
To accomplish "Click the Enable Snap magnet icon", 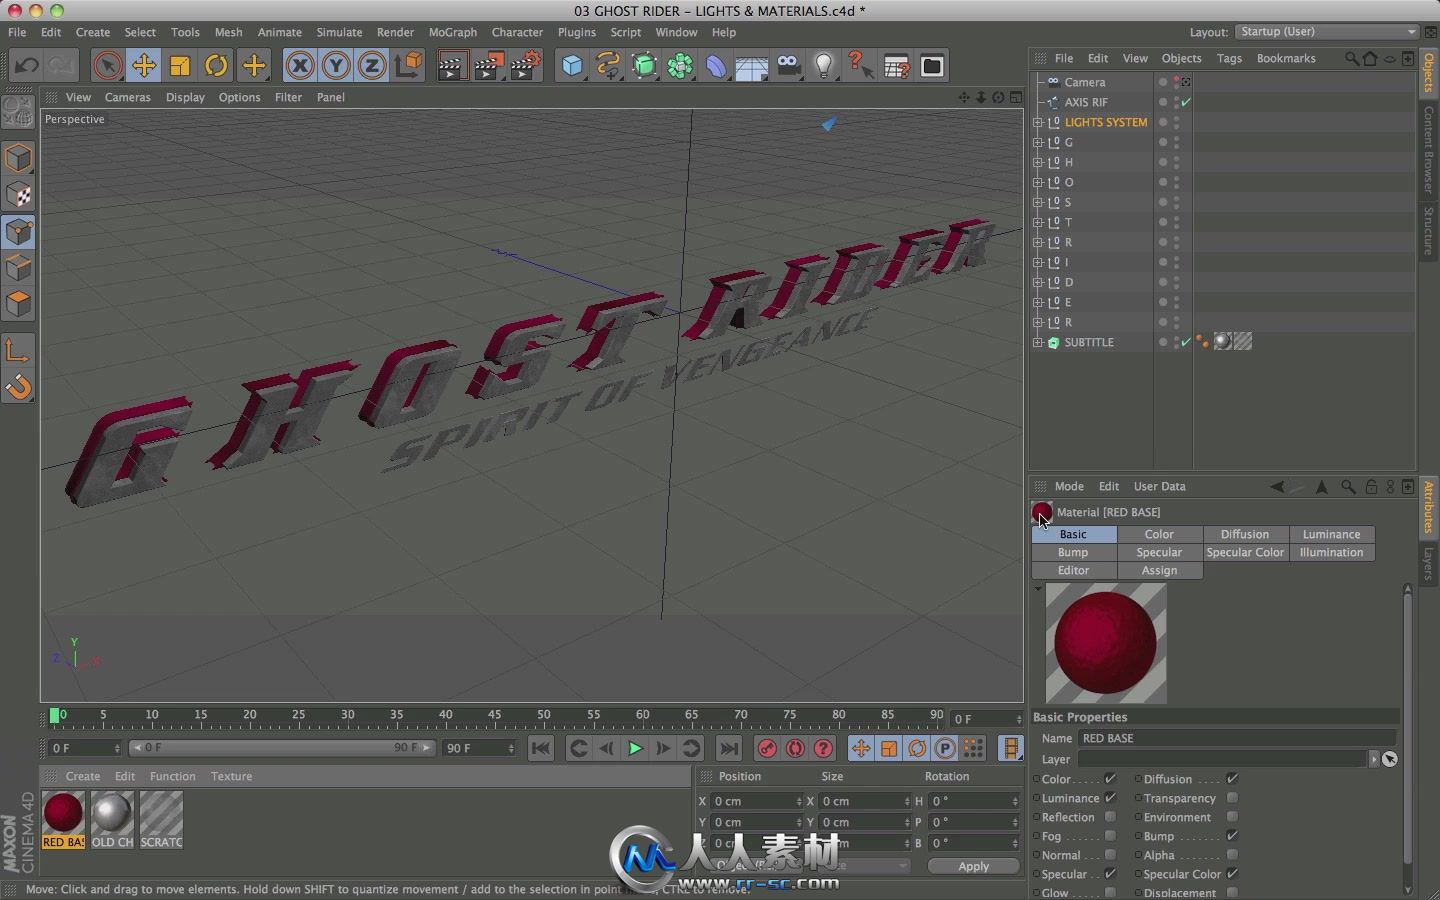I will click(x=19, y=387).
